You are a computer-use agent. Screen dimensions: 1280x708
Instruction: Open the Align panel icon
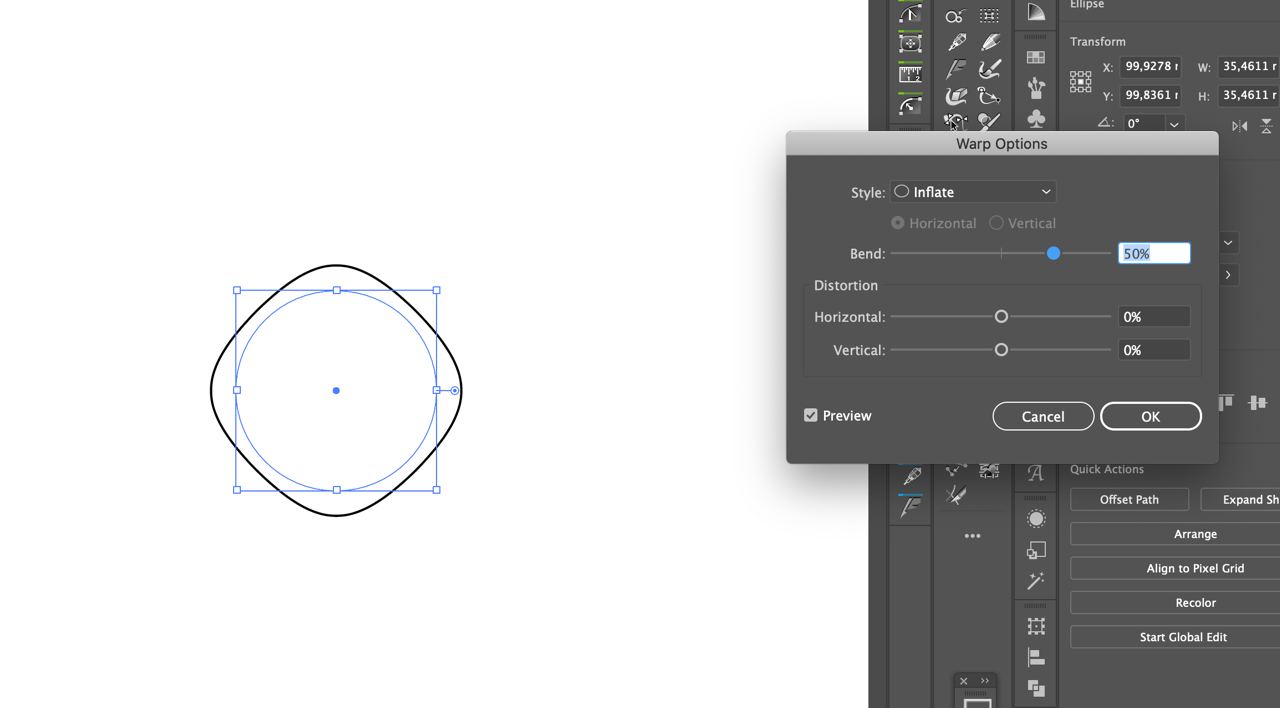click(1036, 657)
